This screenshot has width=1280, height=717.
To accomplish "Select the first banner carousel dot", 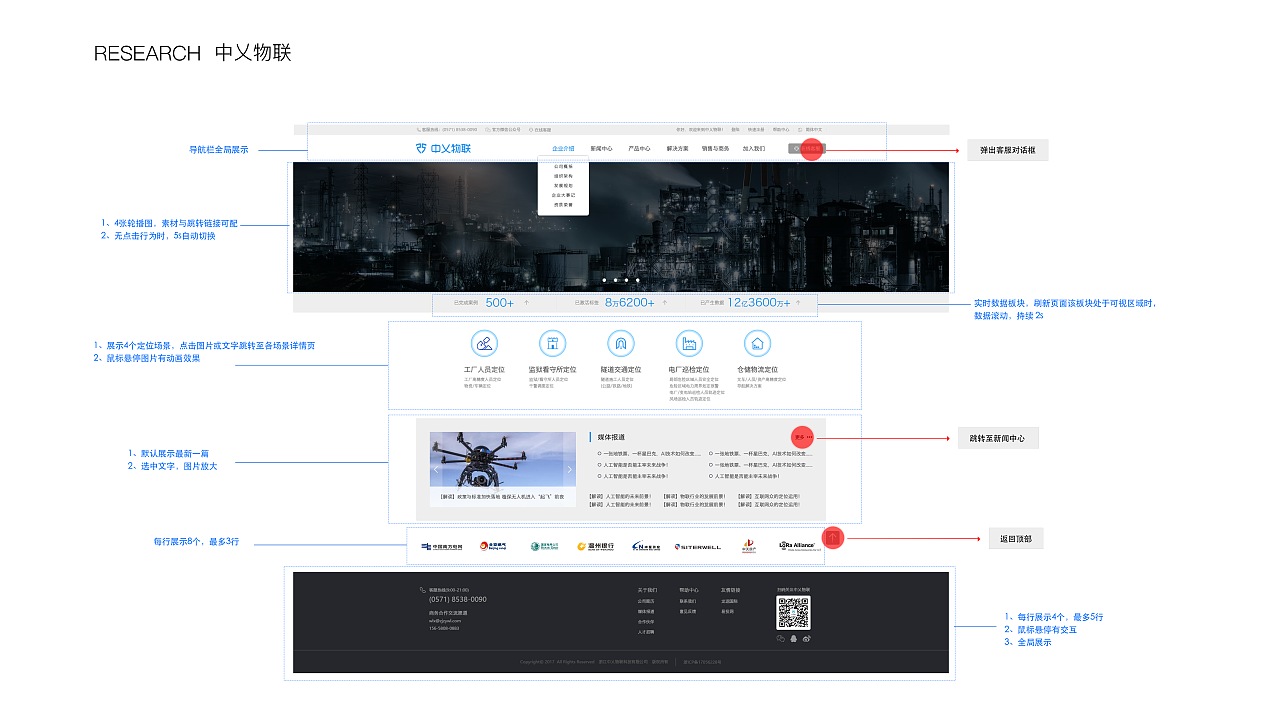I will [x=603, y=280].
